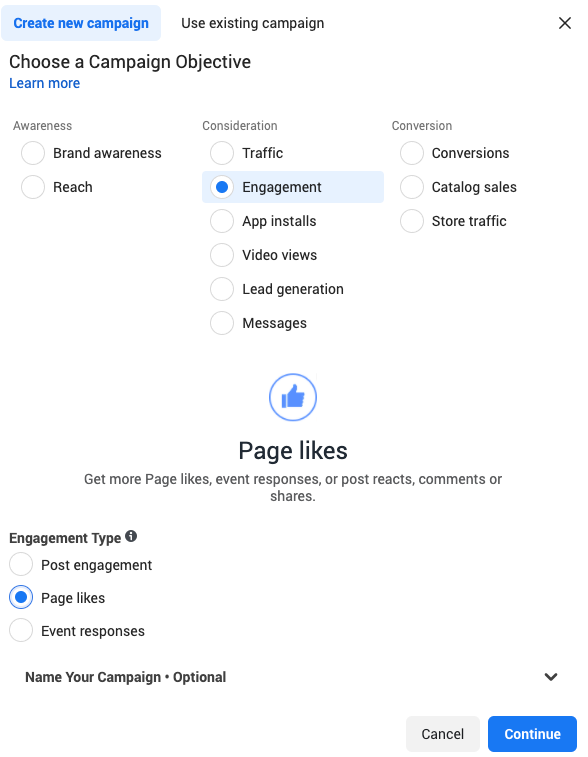Click the Continue button

pyautogui.click(x=532, y=734)
